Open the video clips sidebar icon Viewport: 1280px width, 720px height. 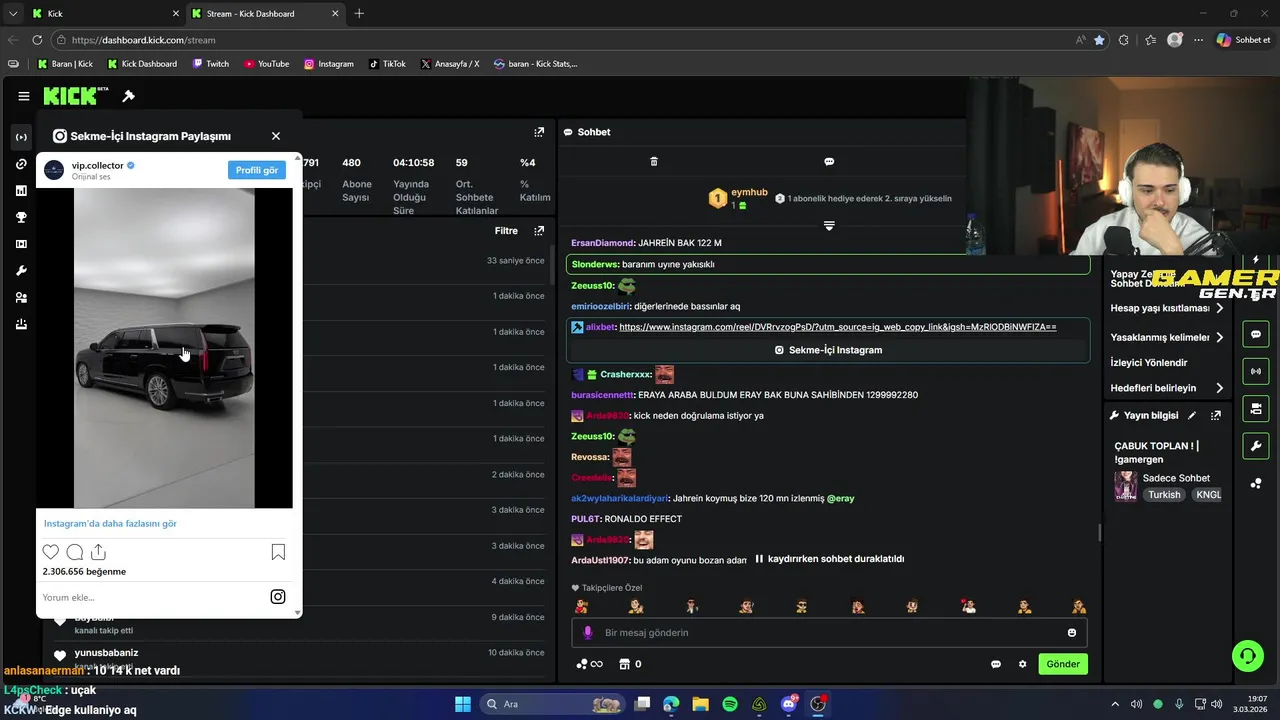pos(21,244)
